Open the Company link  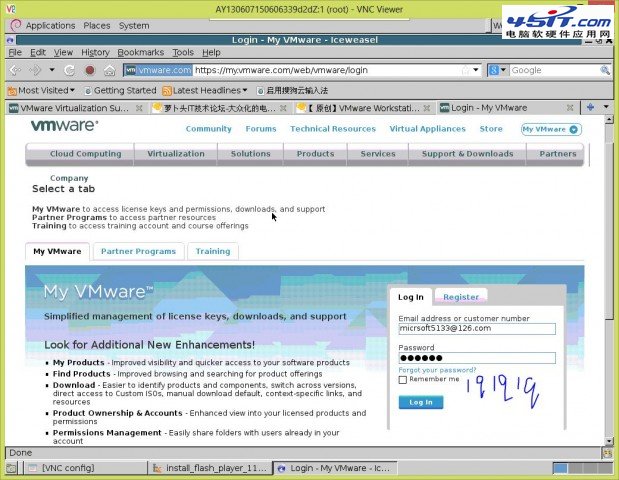click(x=69, y=178)
